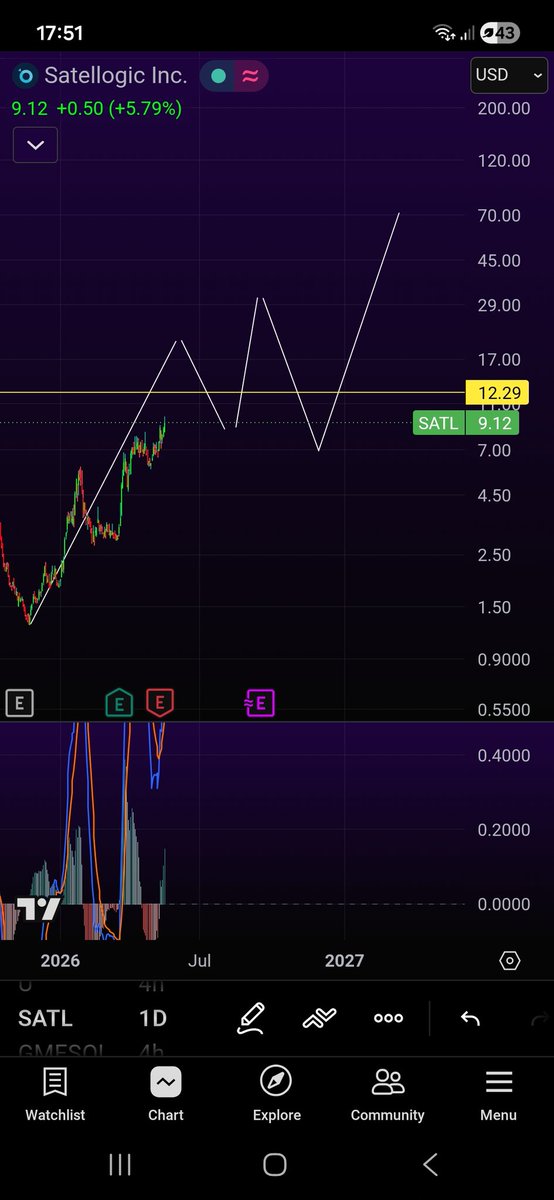Open the USD currency dropdown

tap(509, 75)
